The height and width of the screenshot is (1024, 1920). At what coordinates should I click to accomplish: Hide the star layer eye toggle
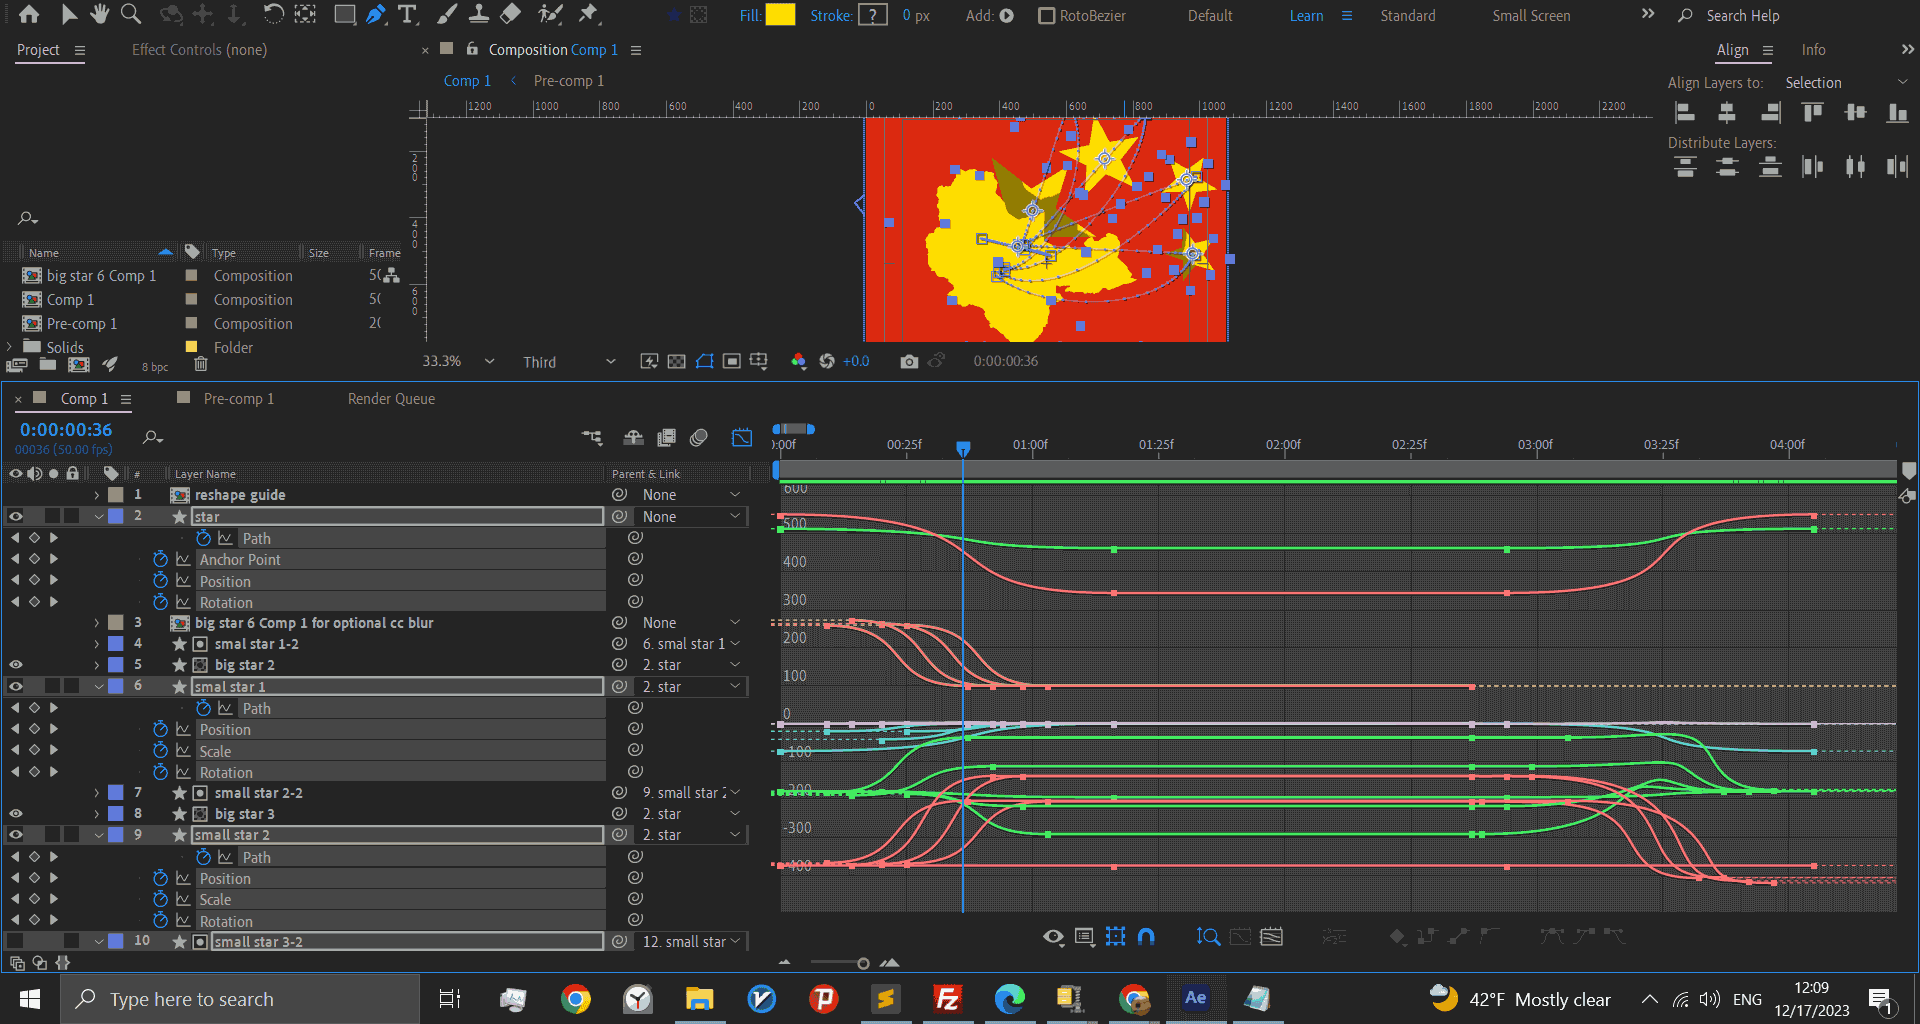click(16, 517)
